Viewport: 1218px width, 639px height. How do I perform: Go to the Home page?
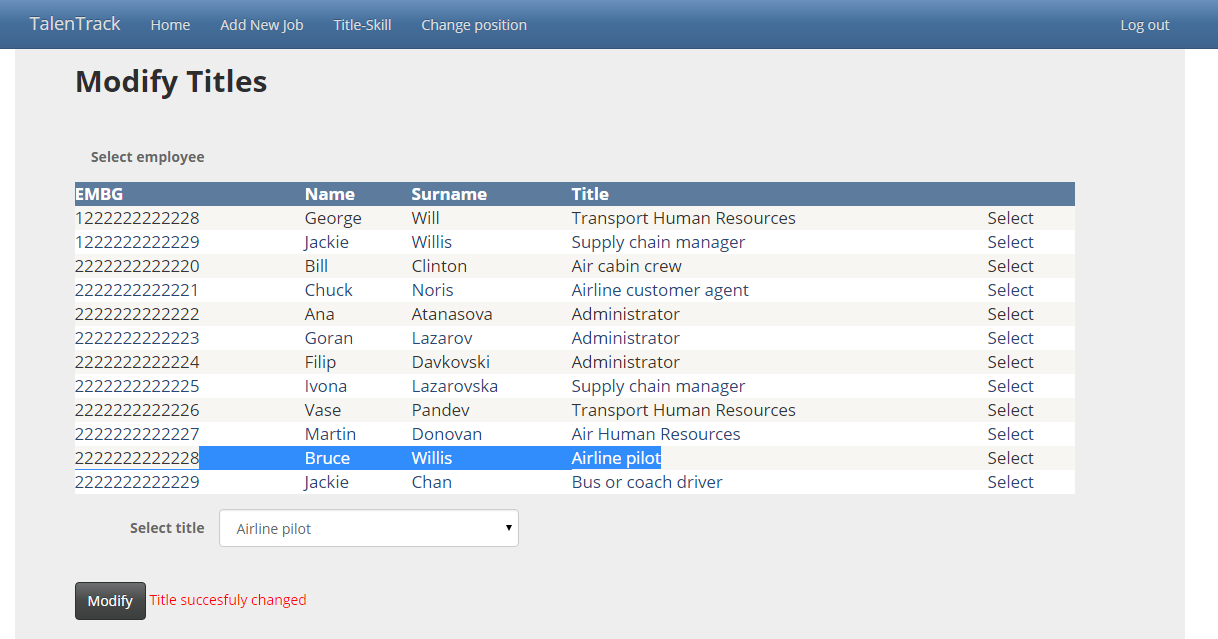(x=170, y=25)
